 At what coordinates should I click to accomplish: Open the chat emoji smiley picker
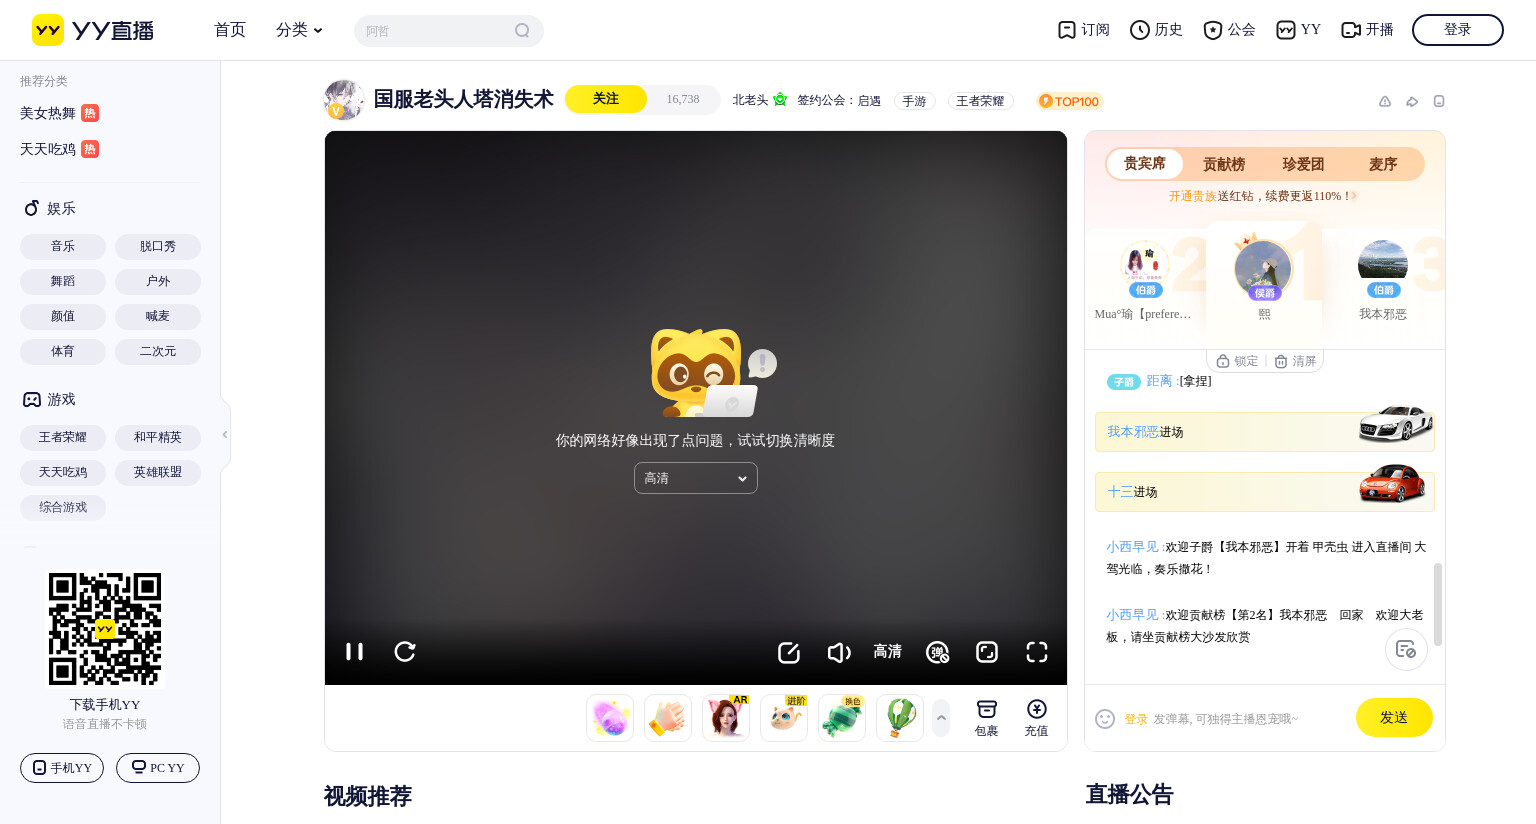point(1105,719)
